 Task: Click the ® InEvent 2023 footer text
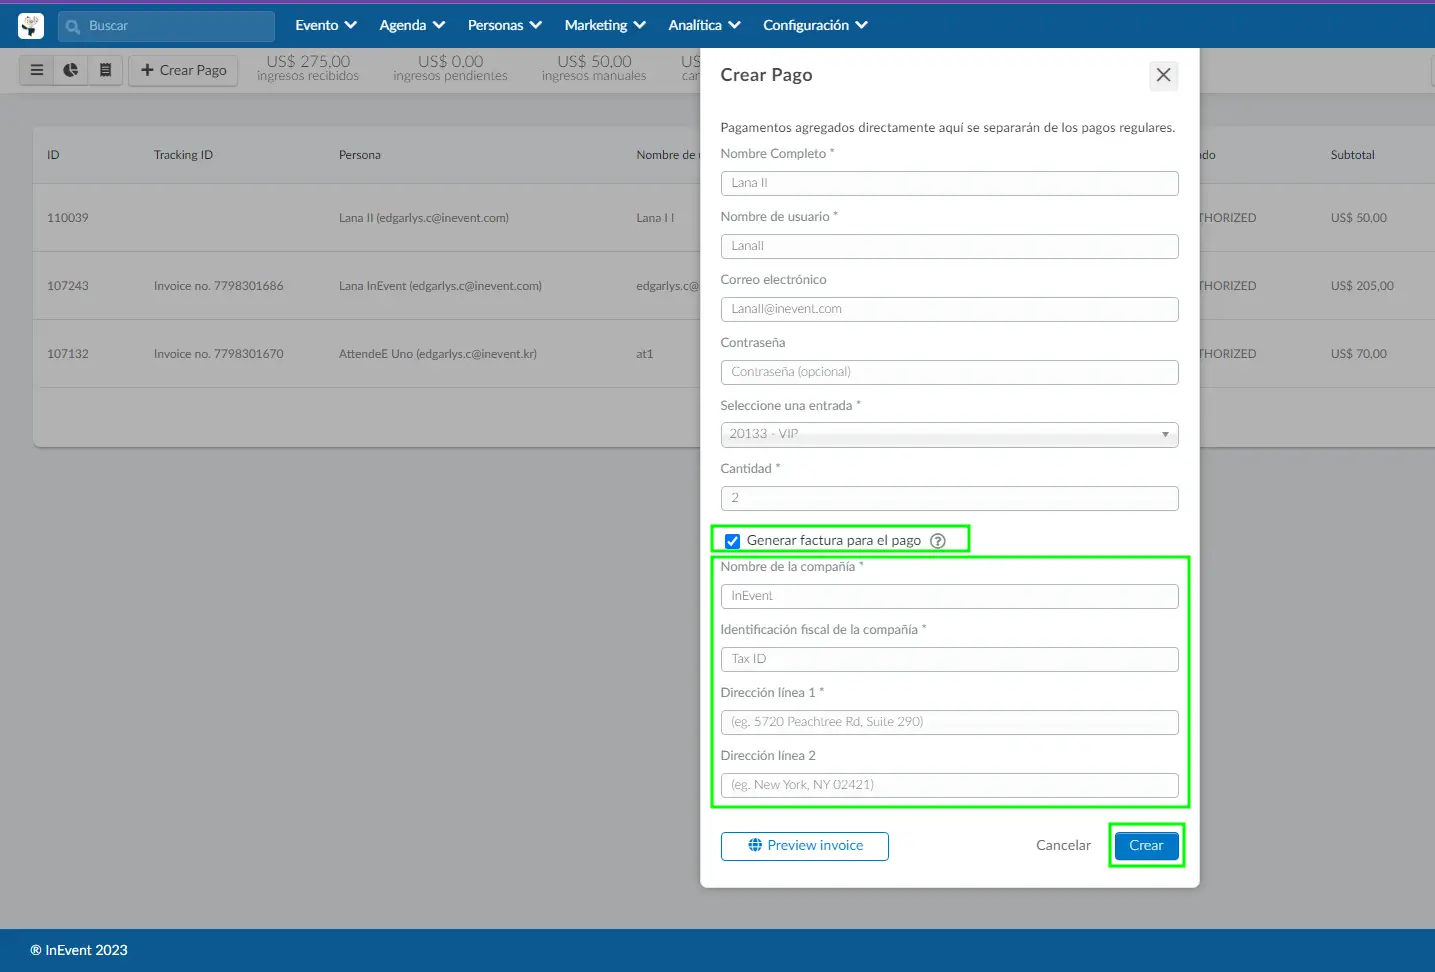[x=79, y=950]
